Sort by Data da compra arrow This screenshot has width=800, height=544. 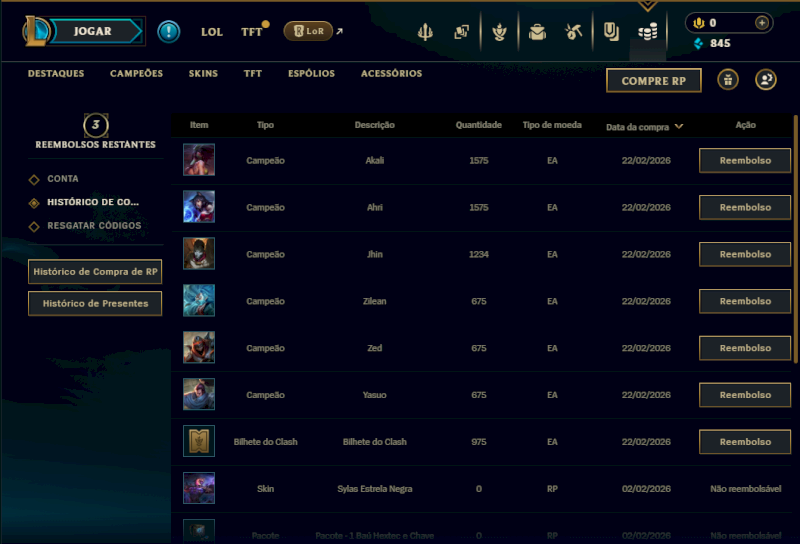pos(679,126)
